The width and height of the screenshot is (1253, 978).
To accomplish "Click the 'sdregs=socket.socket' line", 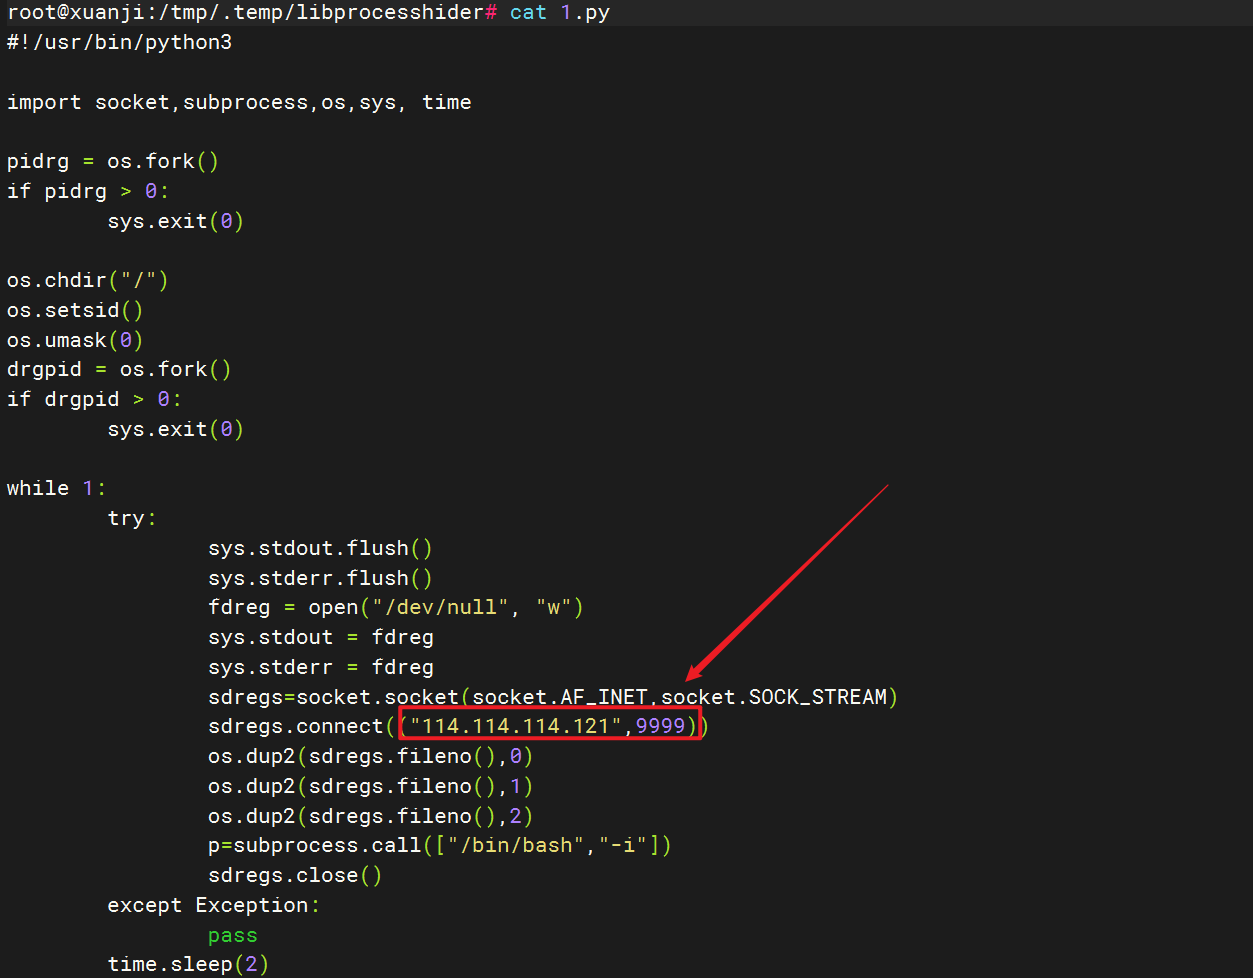I will (553, 696).
